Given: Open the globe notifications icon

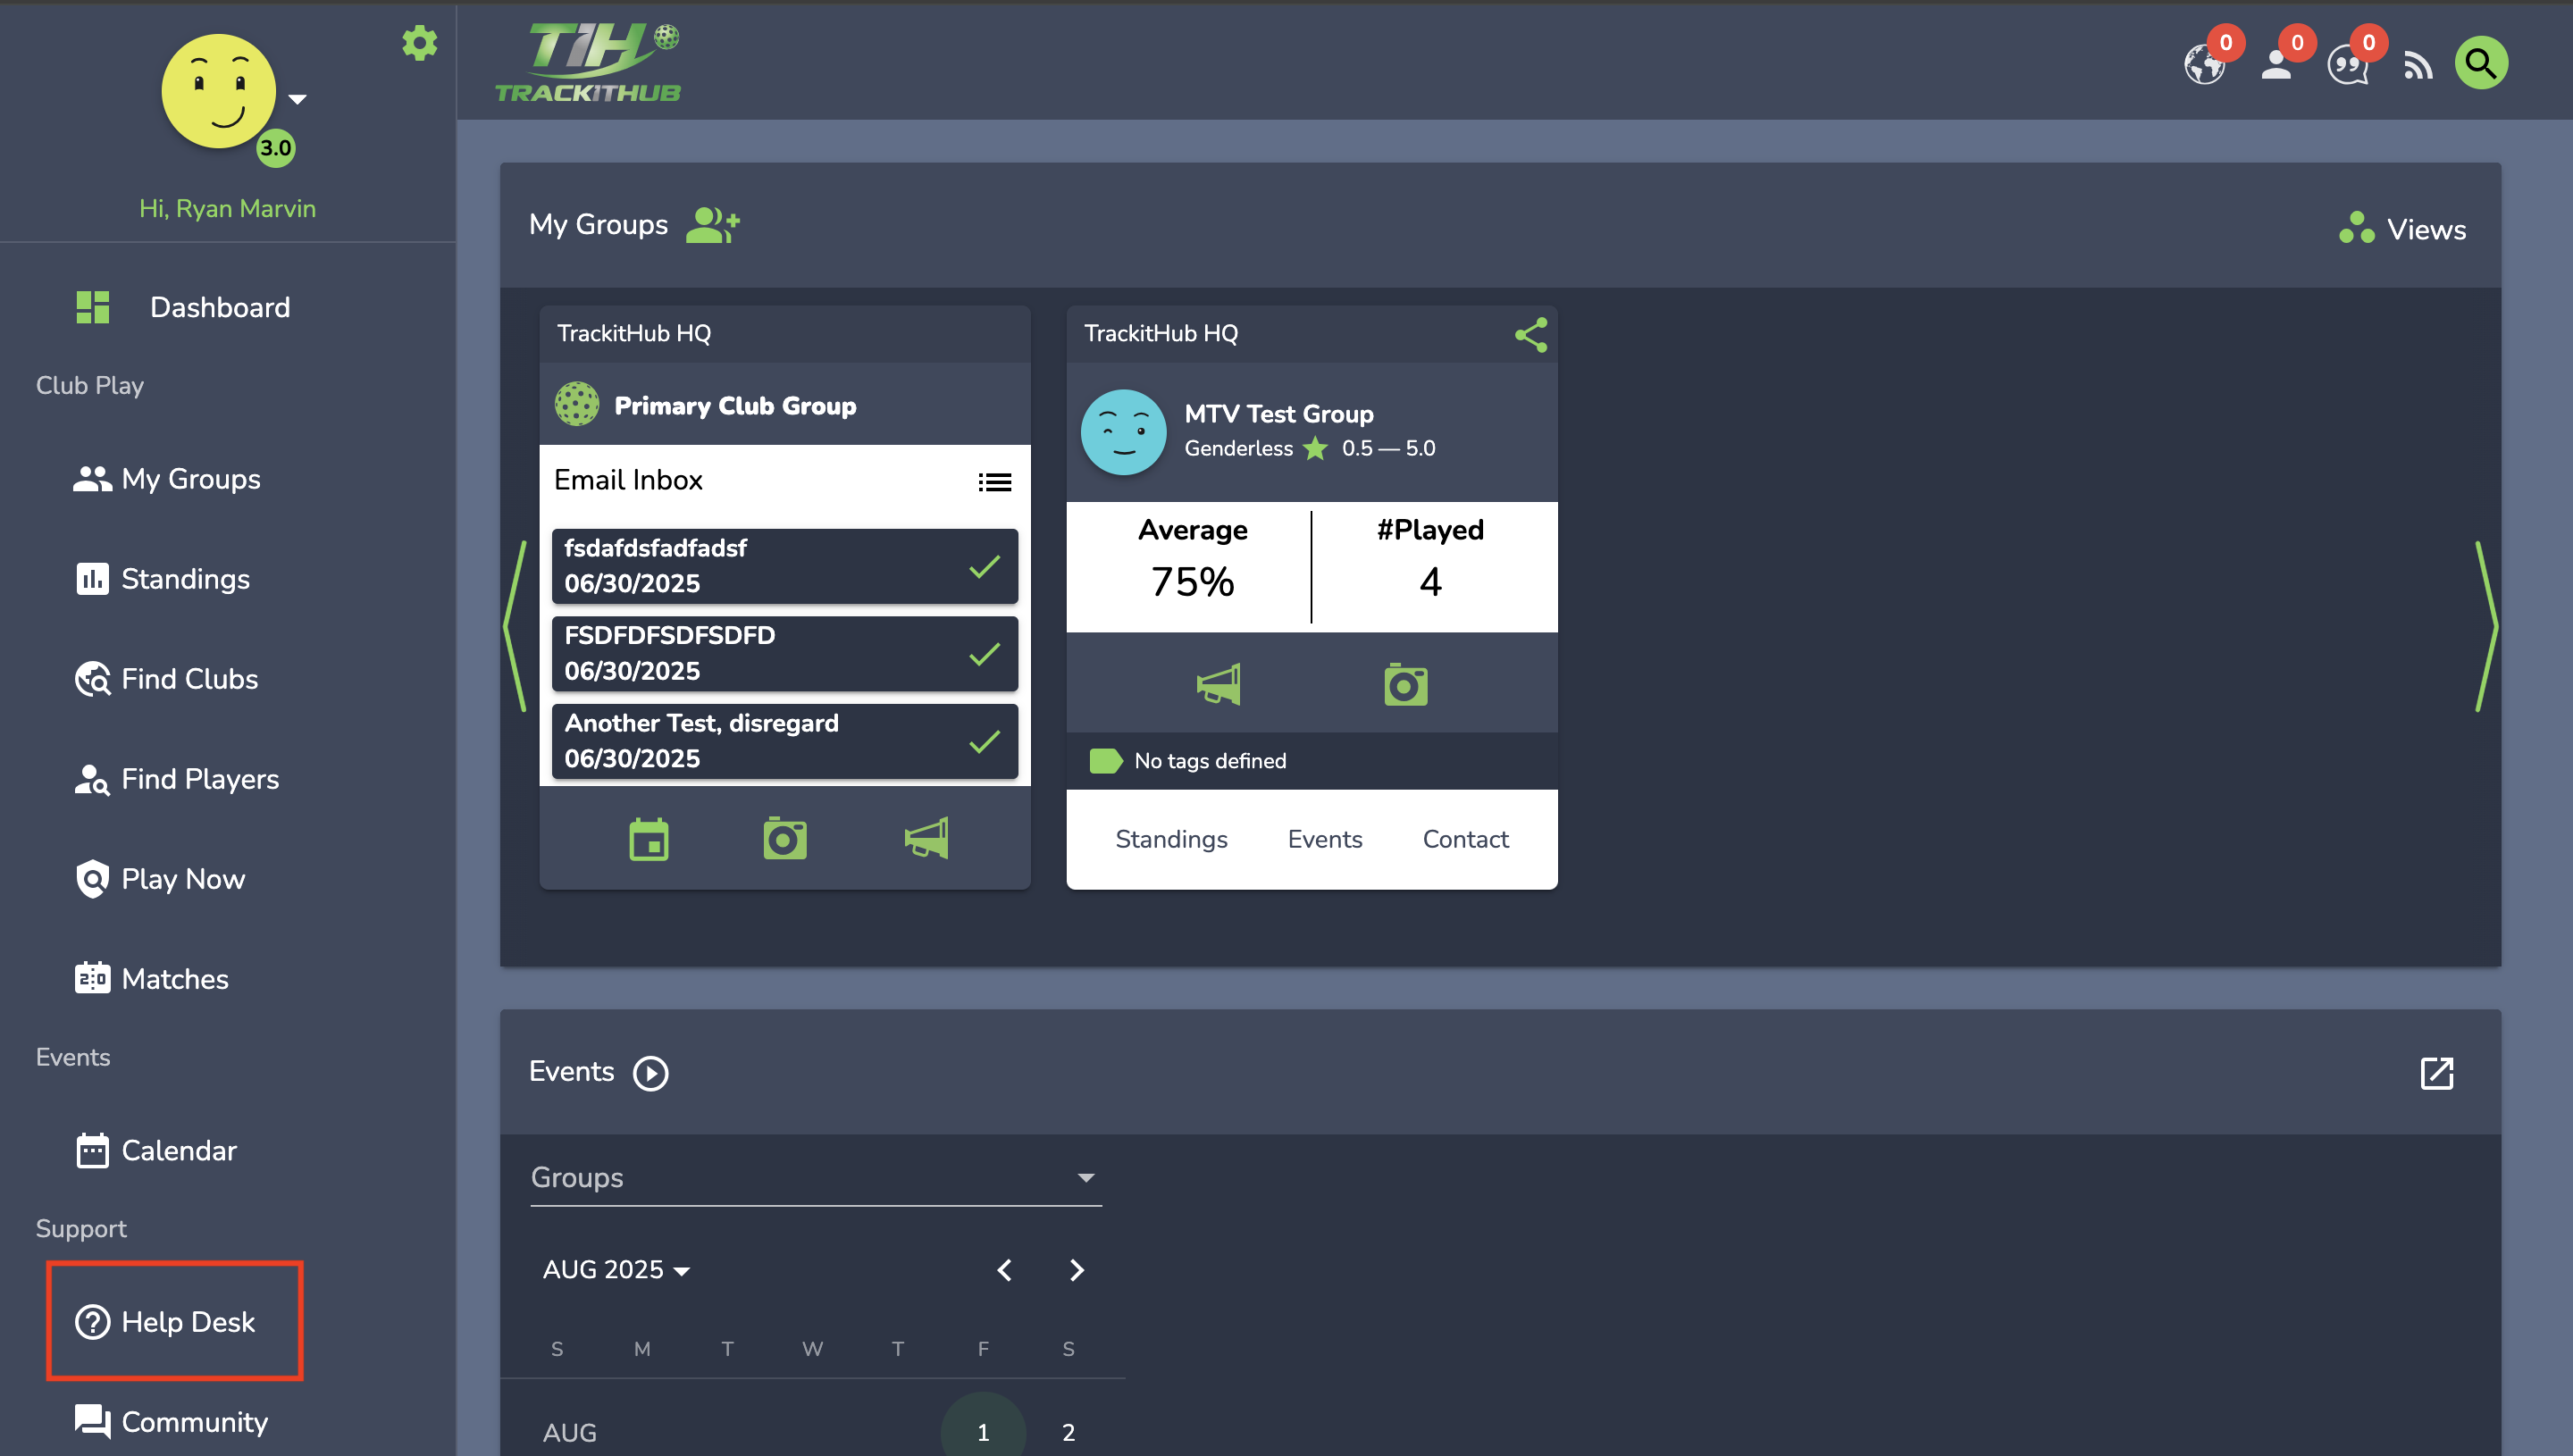Looking at the screenshot, I should [x=2205, y=65].
